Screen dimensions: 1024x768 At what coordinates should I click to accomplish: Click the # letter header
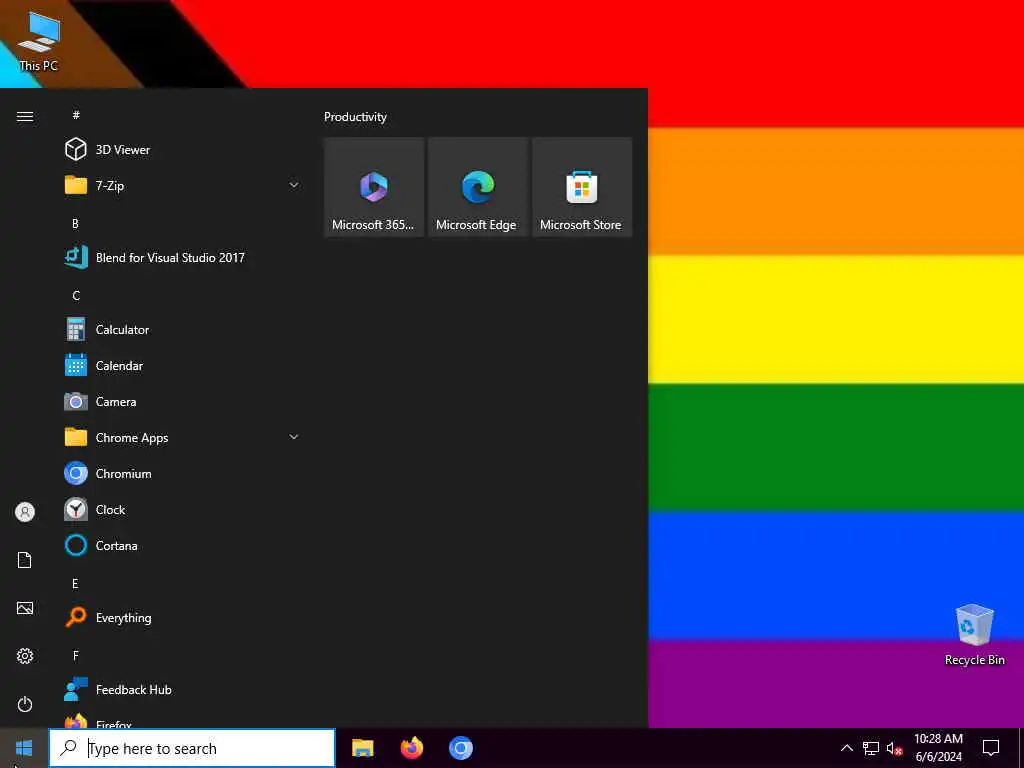[x=76, y=115]
